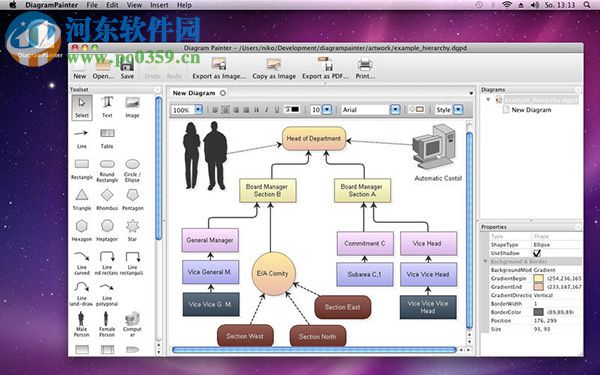Pick the Computer clipart tool
Viewport: 600px width, 375px height.
tap(132, 324)
